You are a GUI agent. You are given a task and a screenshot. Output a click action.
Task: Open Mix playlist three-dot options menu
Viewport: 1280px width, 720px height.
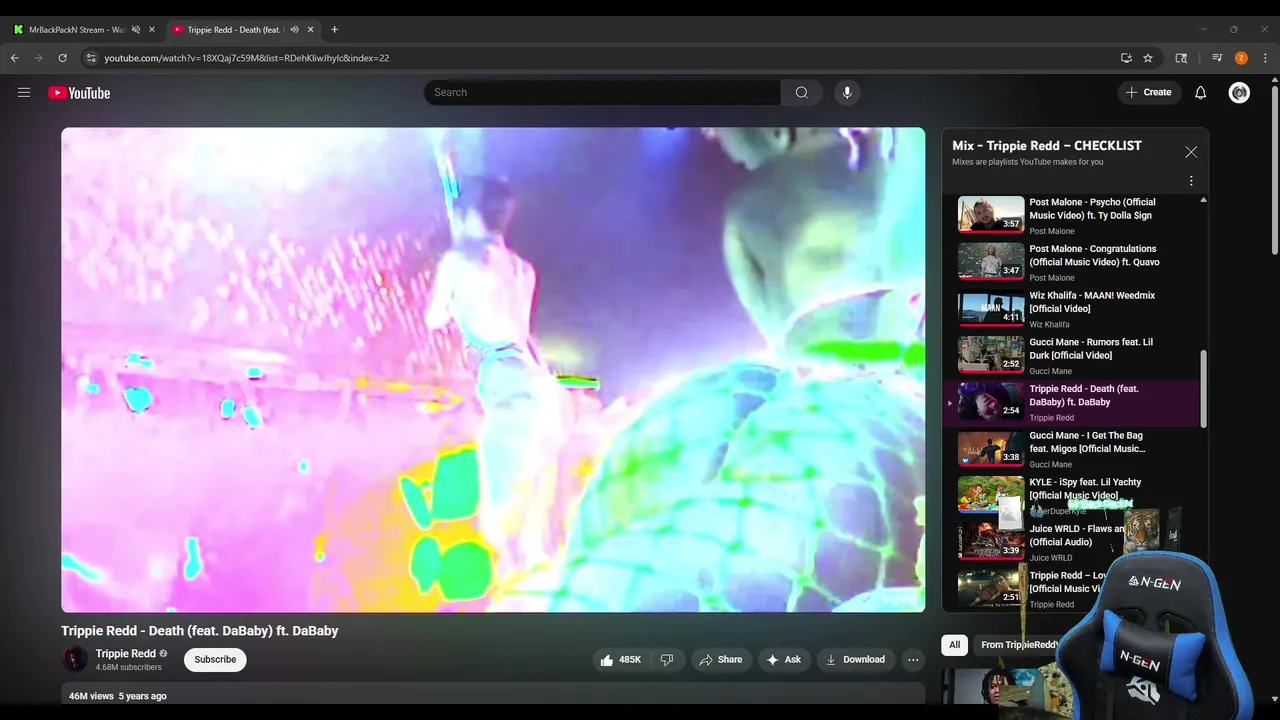1191,181
